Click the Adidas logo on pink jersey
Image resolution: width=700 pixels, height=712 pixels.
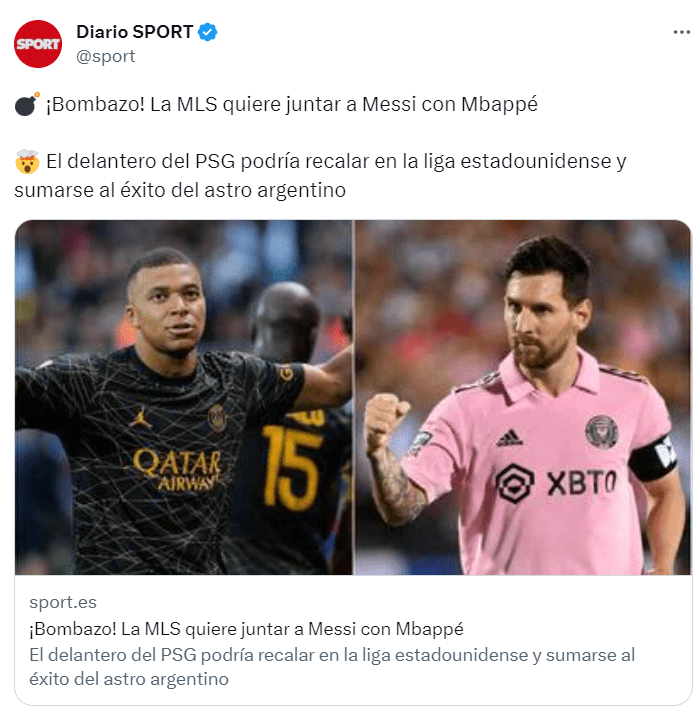point(510,437)
